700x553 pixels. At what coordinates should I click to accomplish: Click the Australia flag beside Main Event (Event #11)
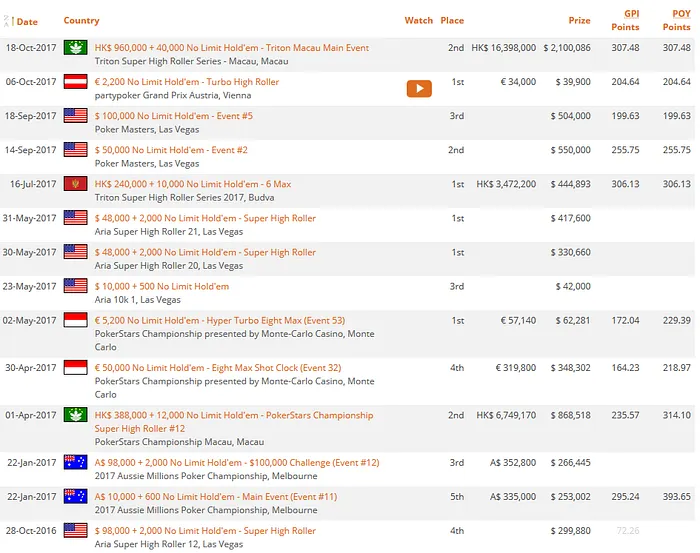click(75, 497)
